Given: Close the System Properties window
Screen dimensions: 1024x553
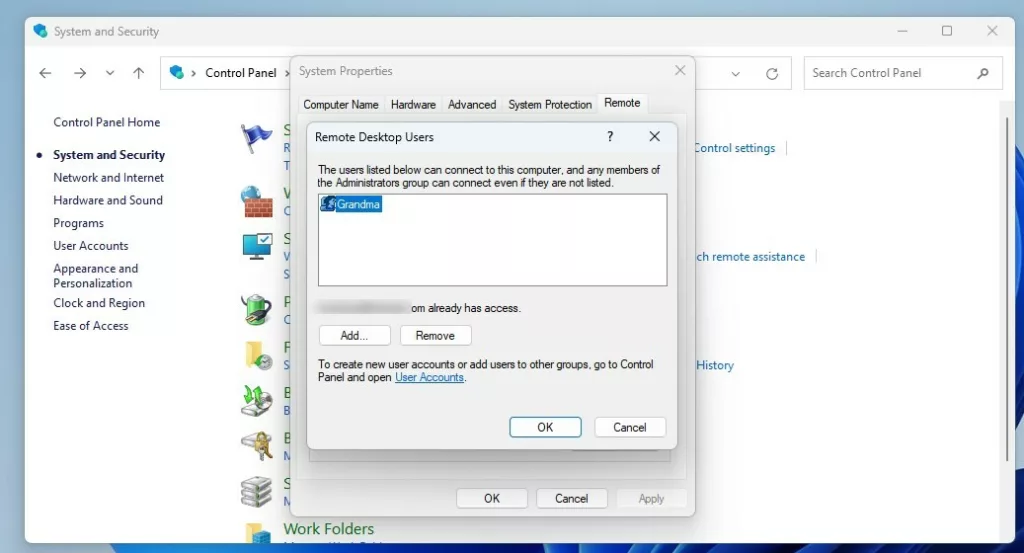Looking at the screenshot, I should coord(680,70).
